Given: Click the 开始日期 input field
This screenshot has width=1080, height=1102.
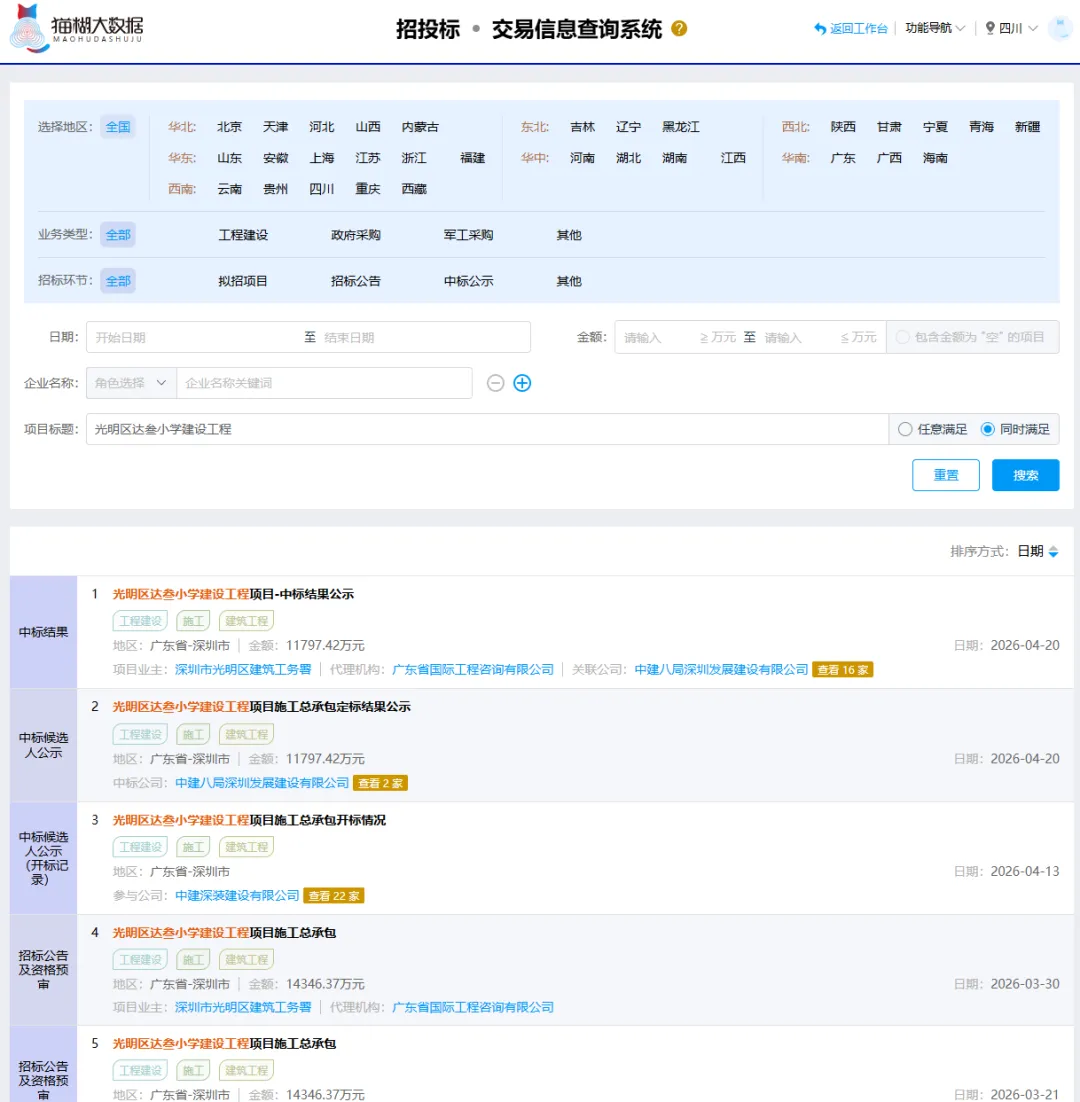Looking at the screenshot, I should 193,337.
